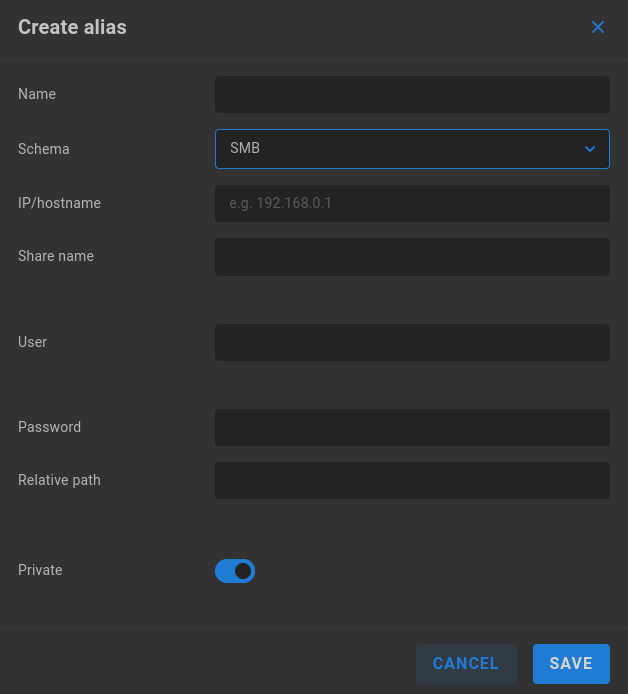Screen dimensions: 628x694
Task: Click the User input field
Action: [412, 342]
